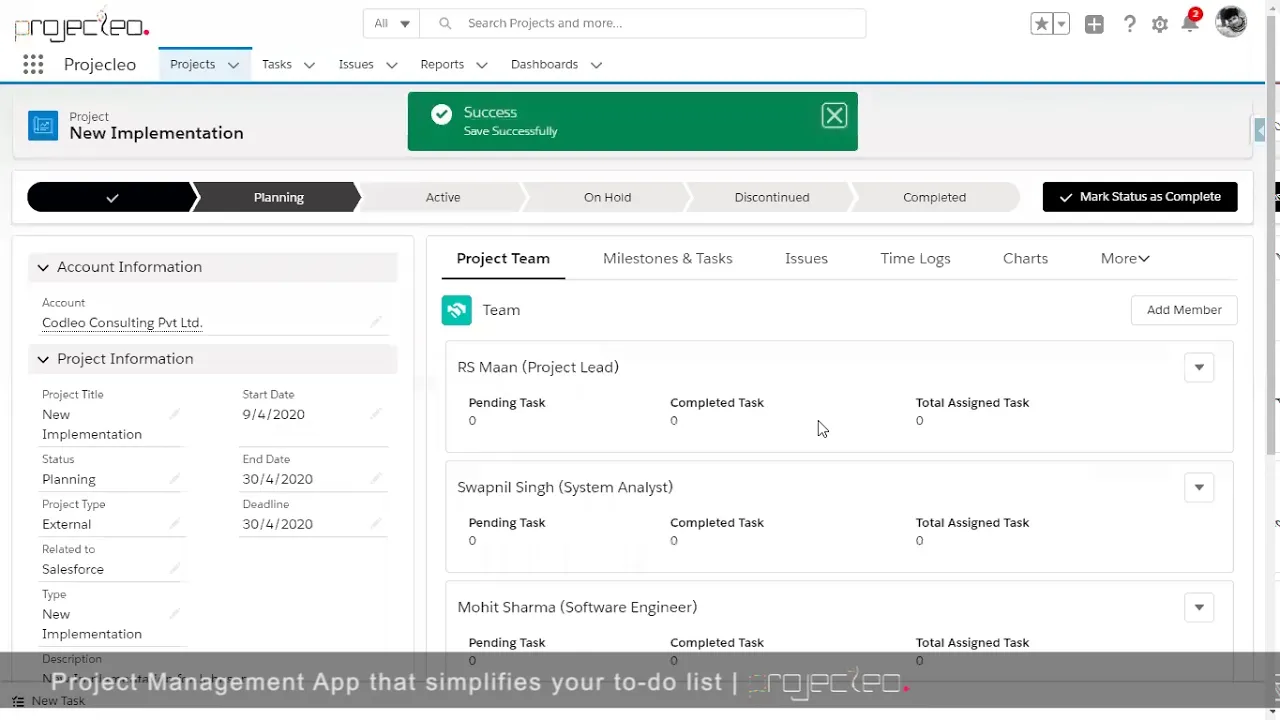The height and width of the screenshot is (720, 1280).
Task: Edit the Status field pencil icon
Action: click(x=174, y=479)
